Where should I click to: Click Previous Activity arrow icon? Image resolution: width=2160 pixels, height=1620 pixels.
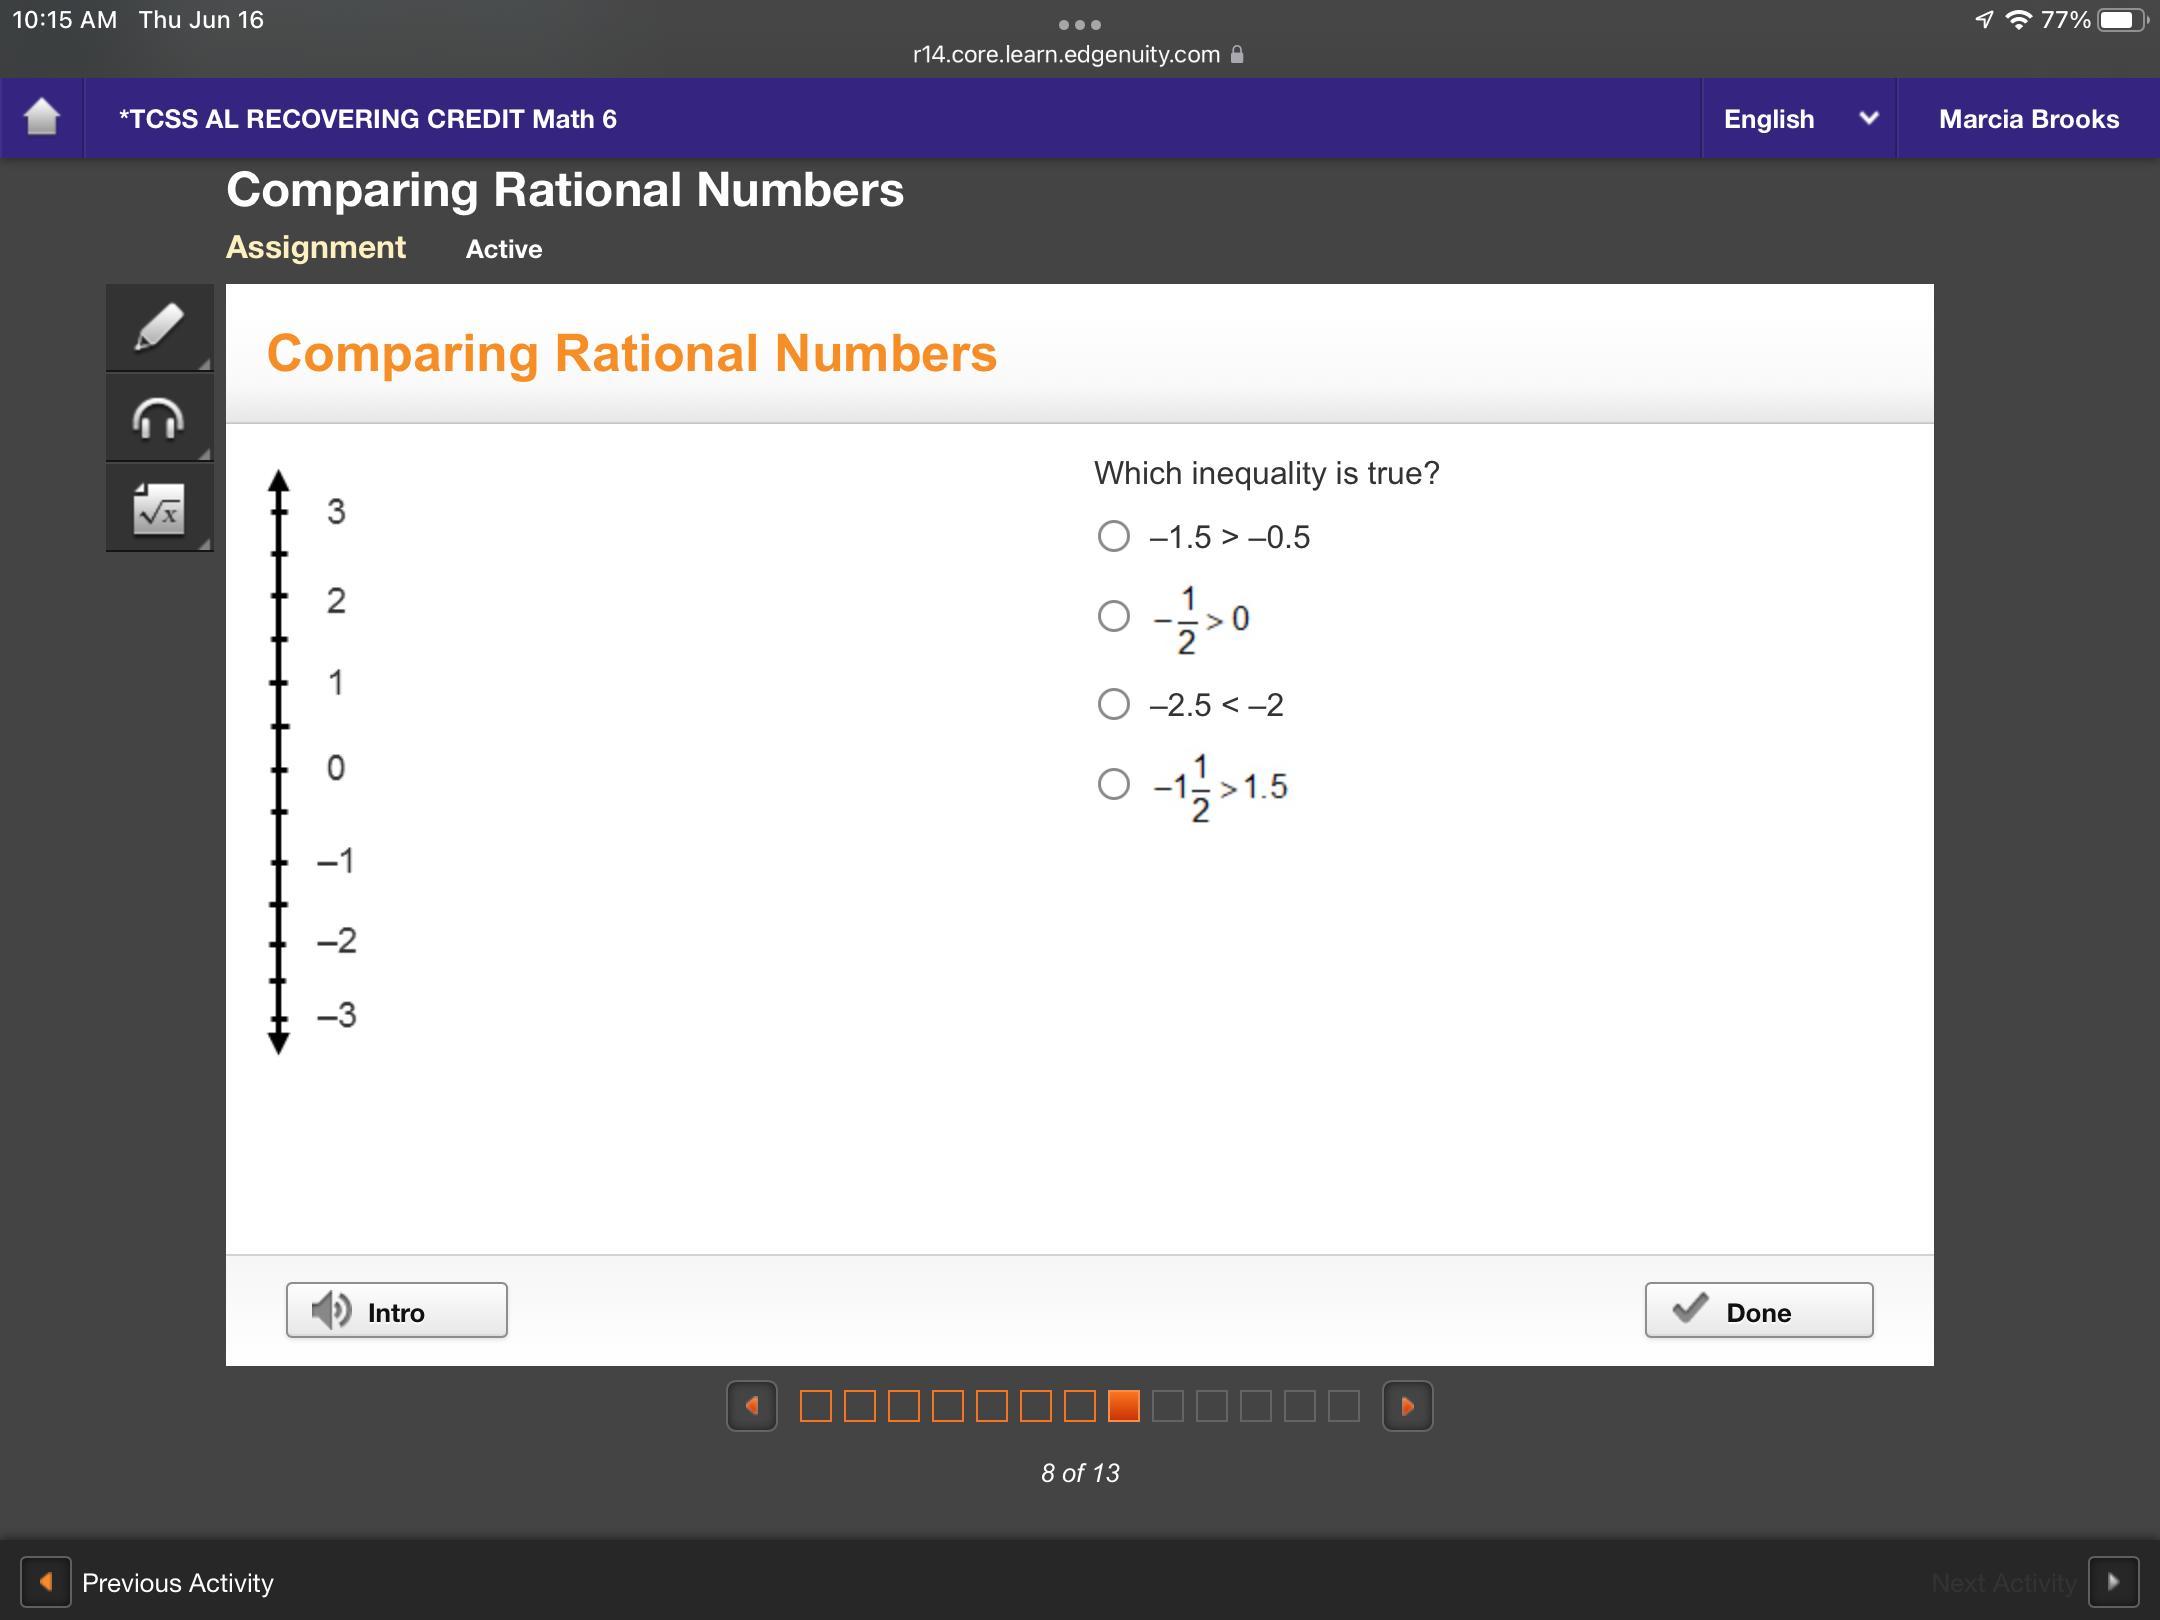tap(46, 1582)
